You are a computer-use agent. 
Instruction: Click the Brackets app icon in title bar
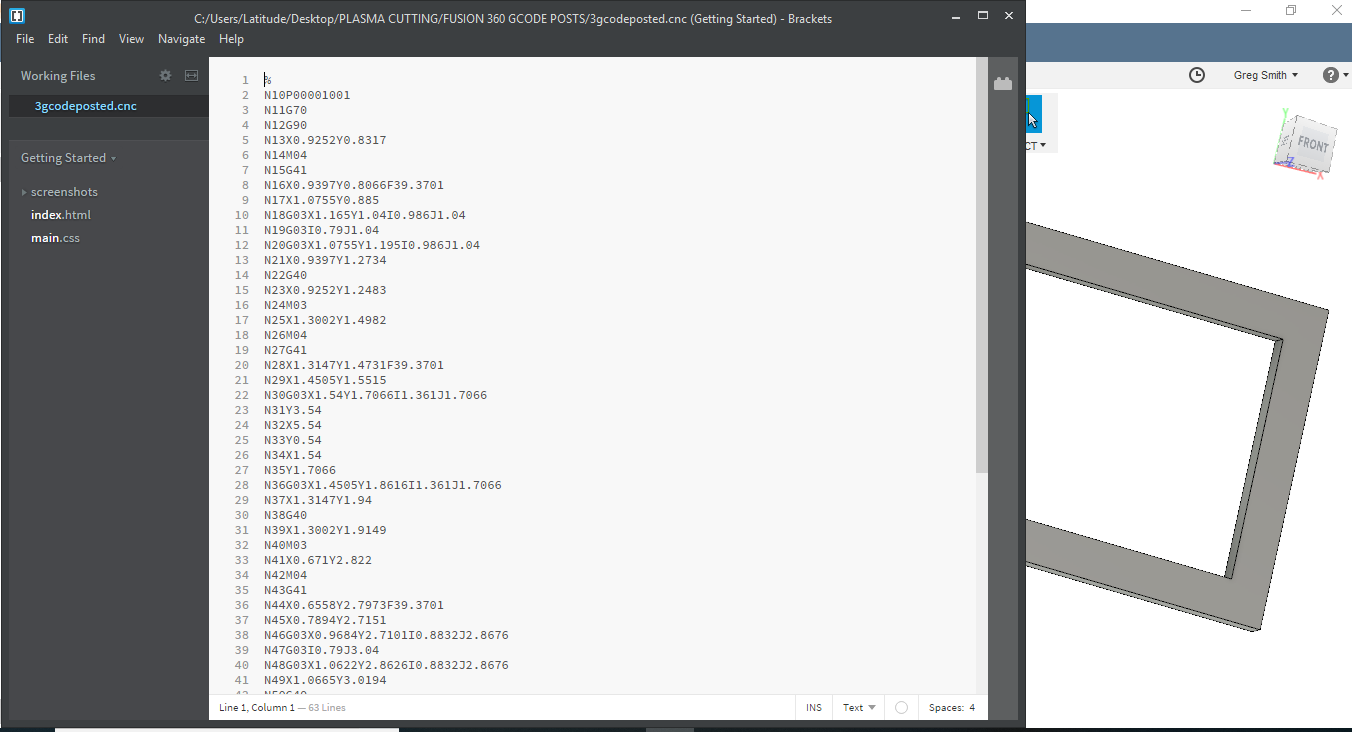pos(17,17)
